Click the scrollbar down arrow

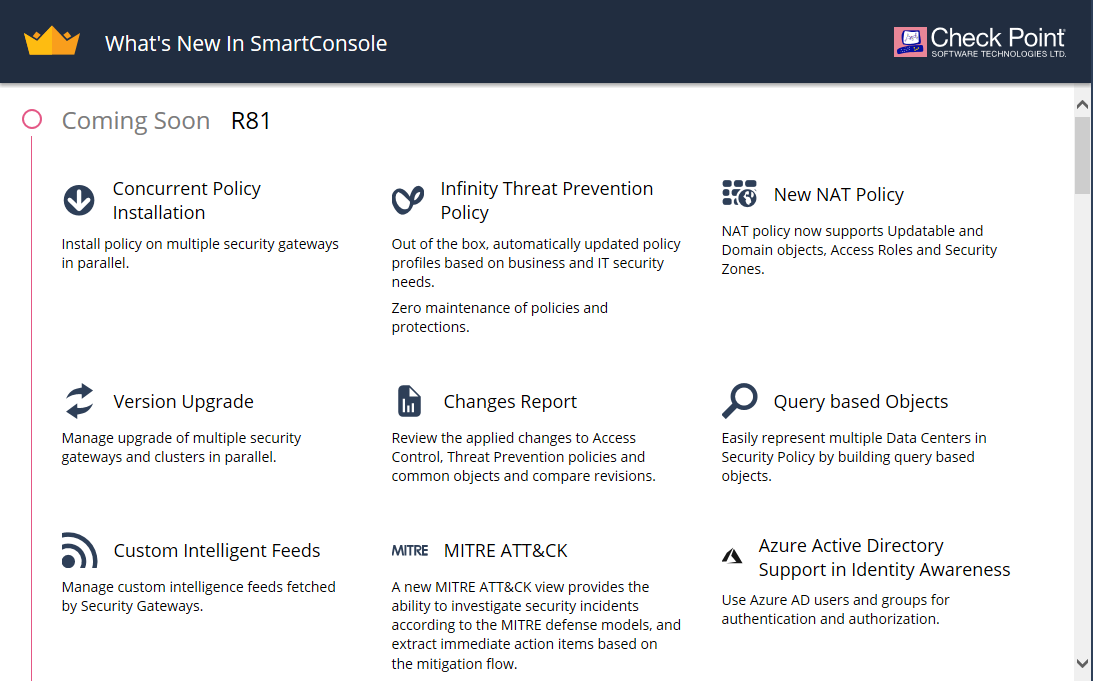1082,663
